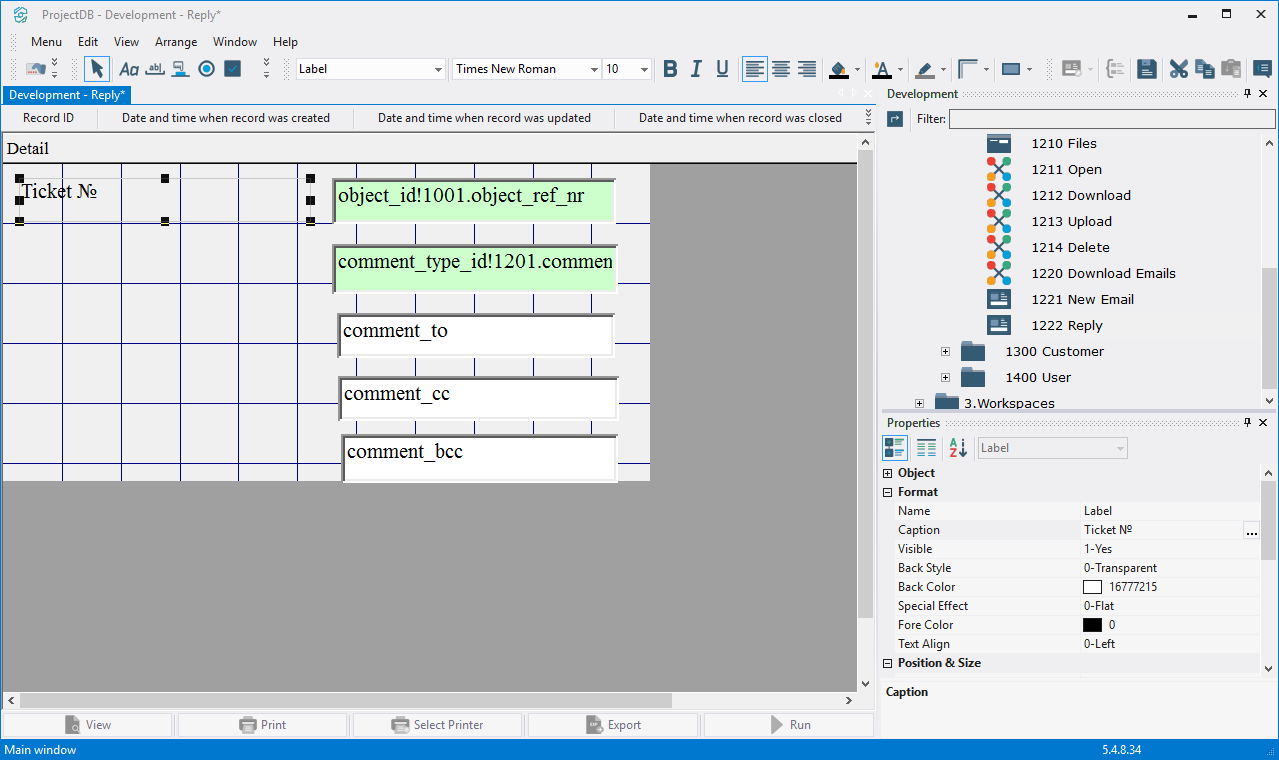Open the Arrange menu
The height and width of the screenshot is (760, 1279).
(176, 42)
